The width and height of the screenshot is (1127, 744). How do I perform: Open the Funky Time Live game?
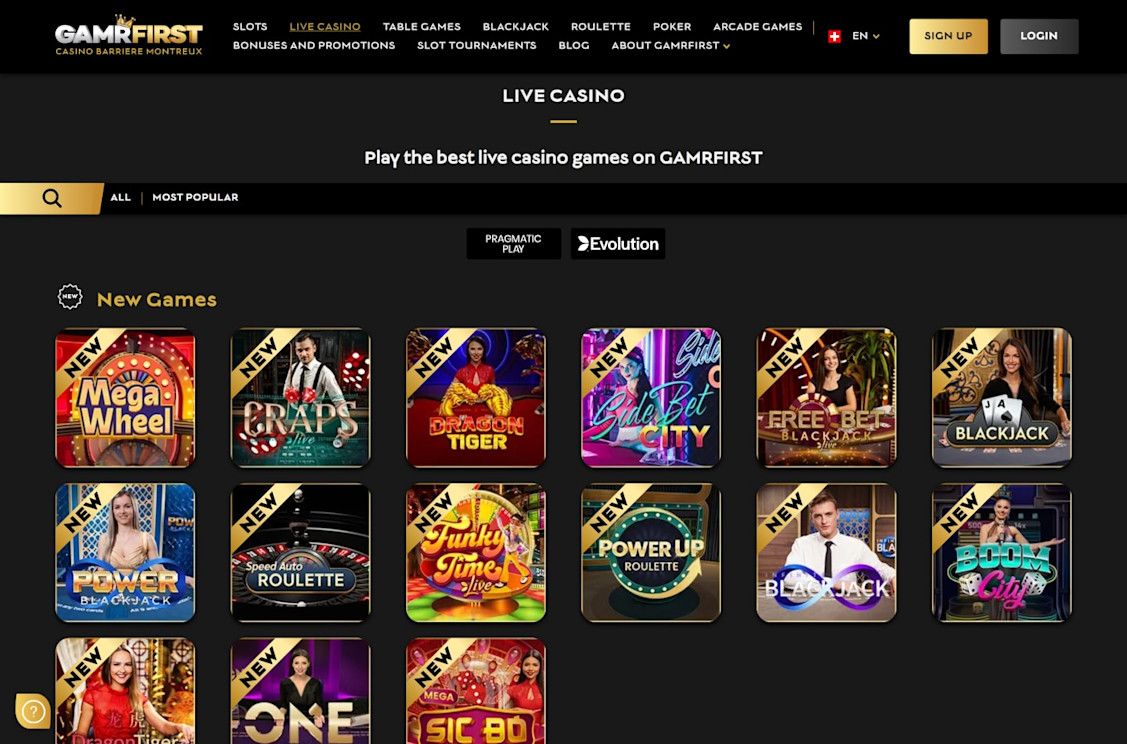[476, 553]
